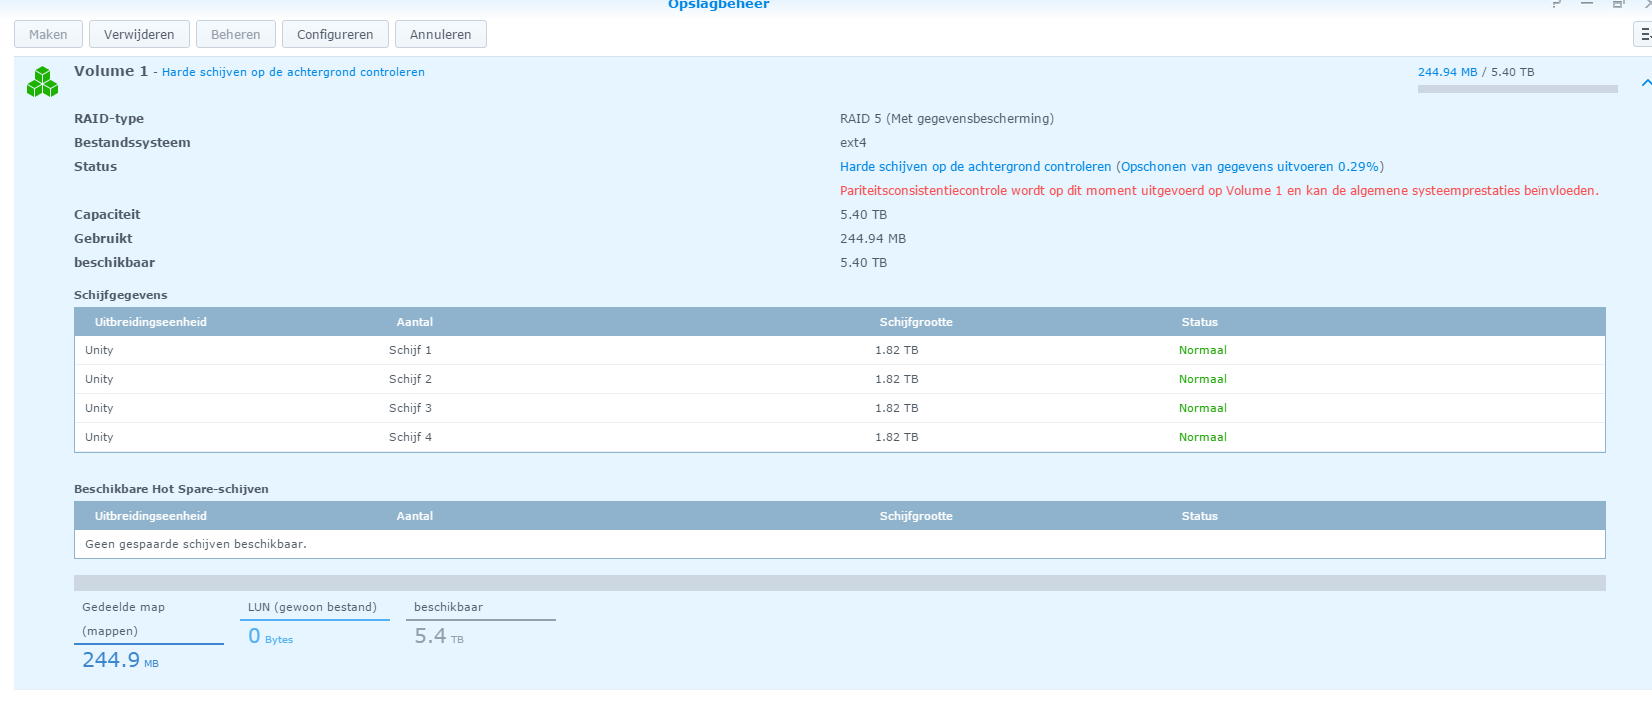
Task: Click the LUN (gewoon bestand) legend item
Action: click(312, 607)
